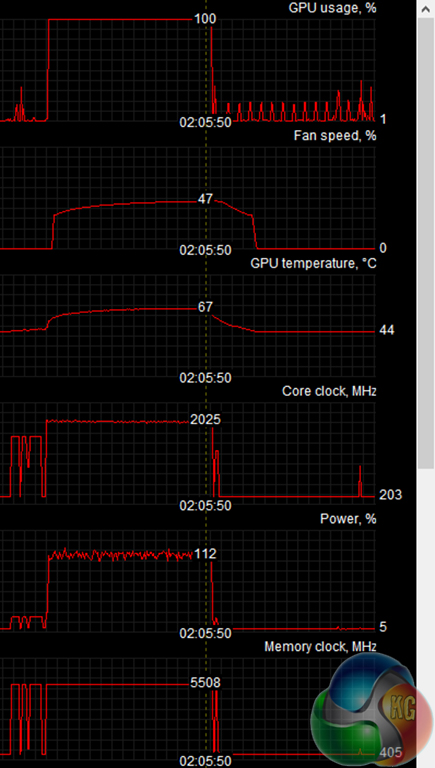Click the 100 peak value on GPU usage graph
435x768 pixels.
pos(205,19)
